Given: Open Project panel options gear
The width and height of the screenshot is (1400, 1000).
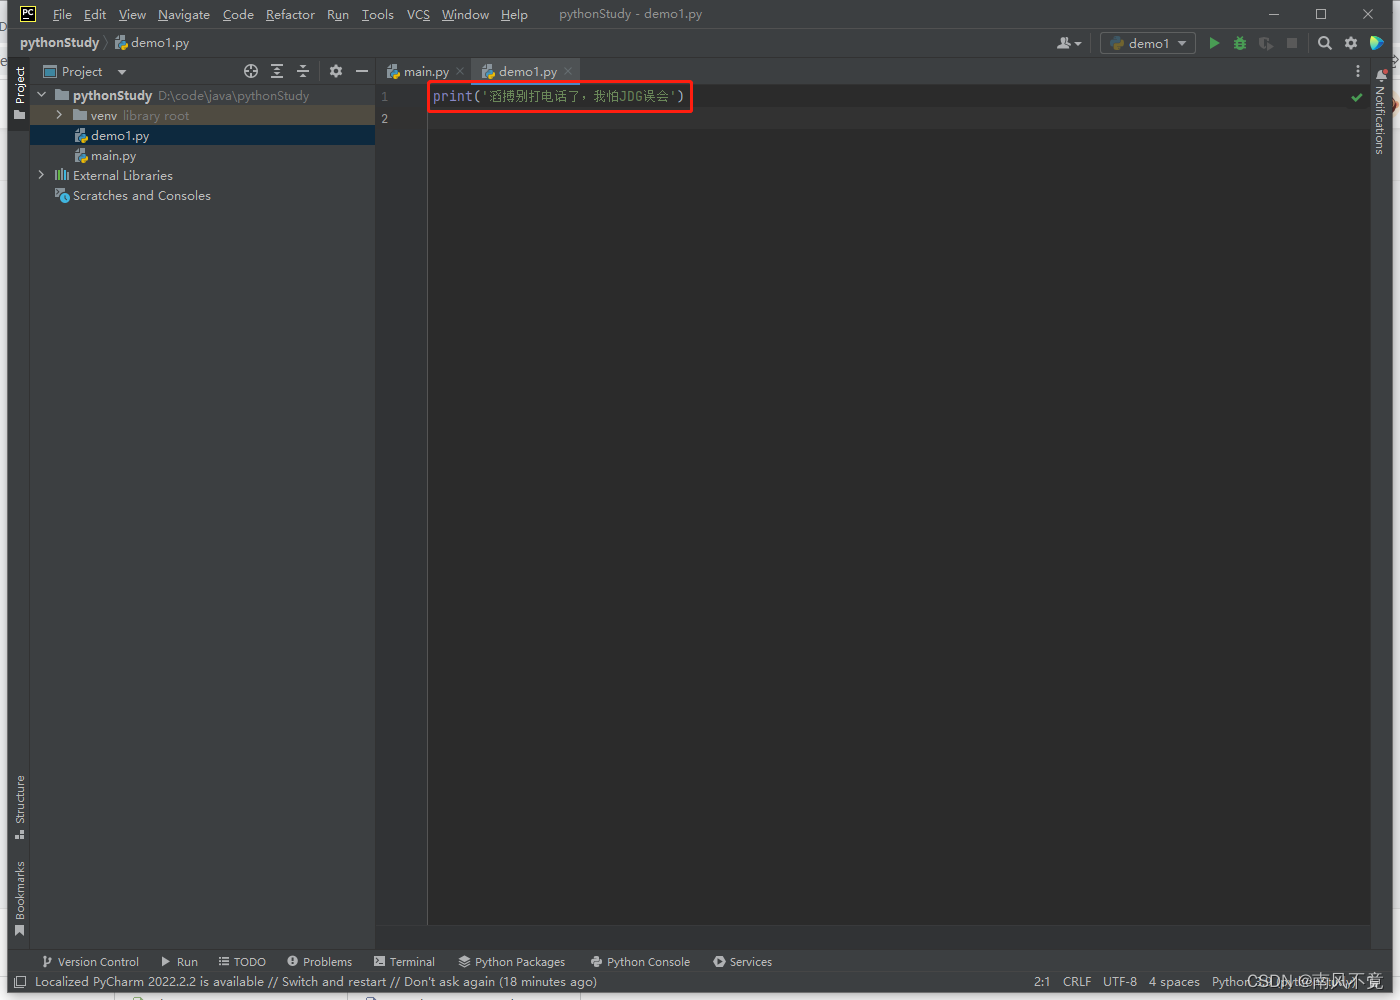Looking at the screenshot, I should pyautogui.click(x=336, y=71).
